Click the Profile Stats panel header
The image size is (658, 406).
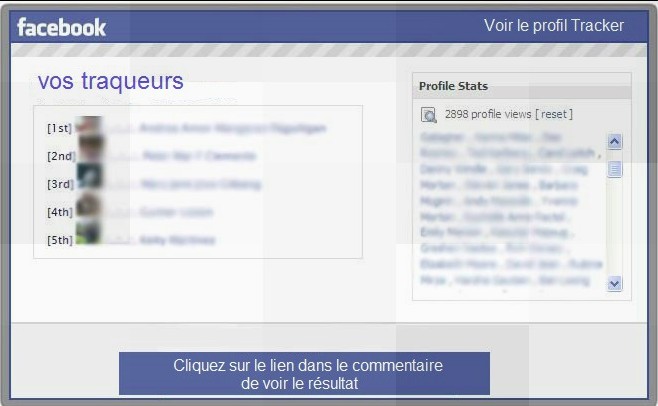click(x=522, y=86)
